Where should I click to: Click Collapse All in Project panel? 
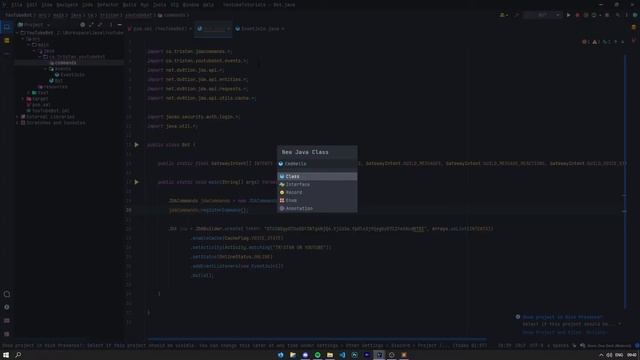[x=100, y=25]
